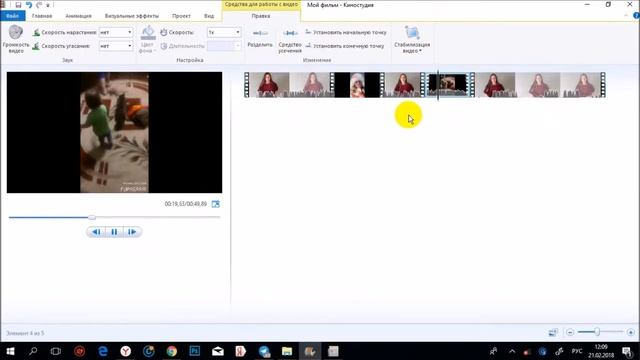Open File Explorer from taskbar

tap(287, 351)
